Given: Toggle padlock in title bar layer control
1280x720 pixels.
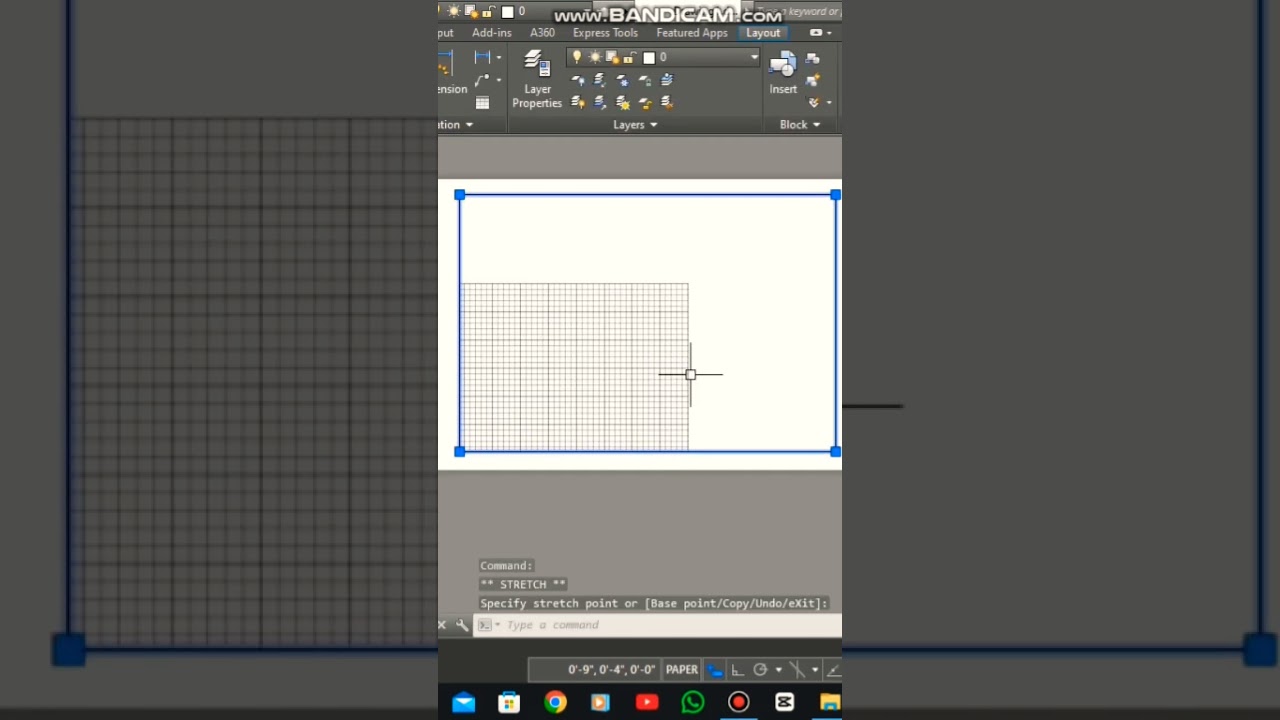Looking at the screenshot, I should click(488, 11).
